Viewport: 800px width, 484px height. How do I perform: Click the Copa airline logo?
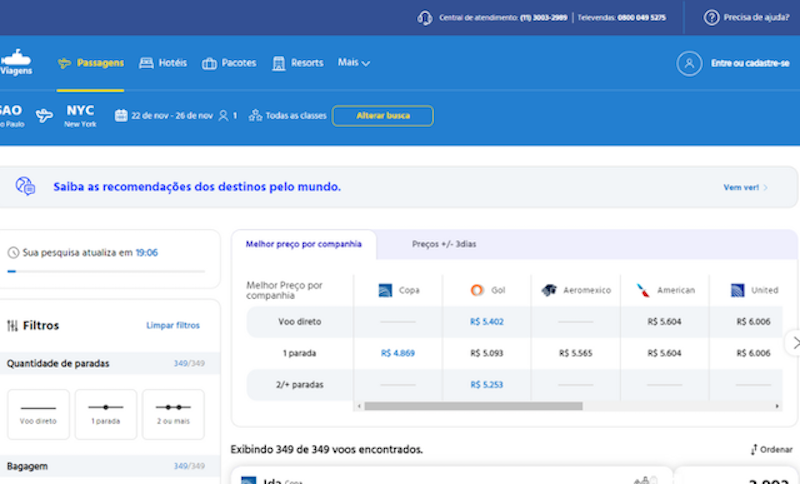[385, 290]
